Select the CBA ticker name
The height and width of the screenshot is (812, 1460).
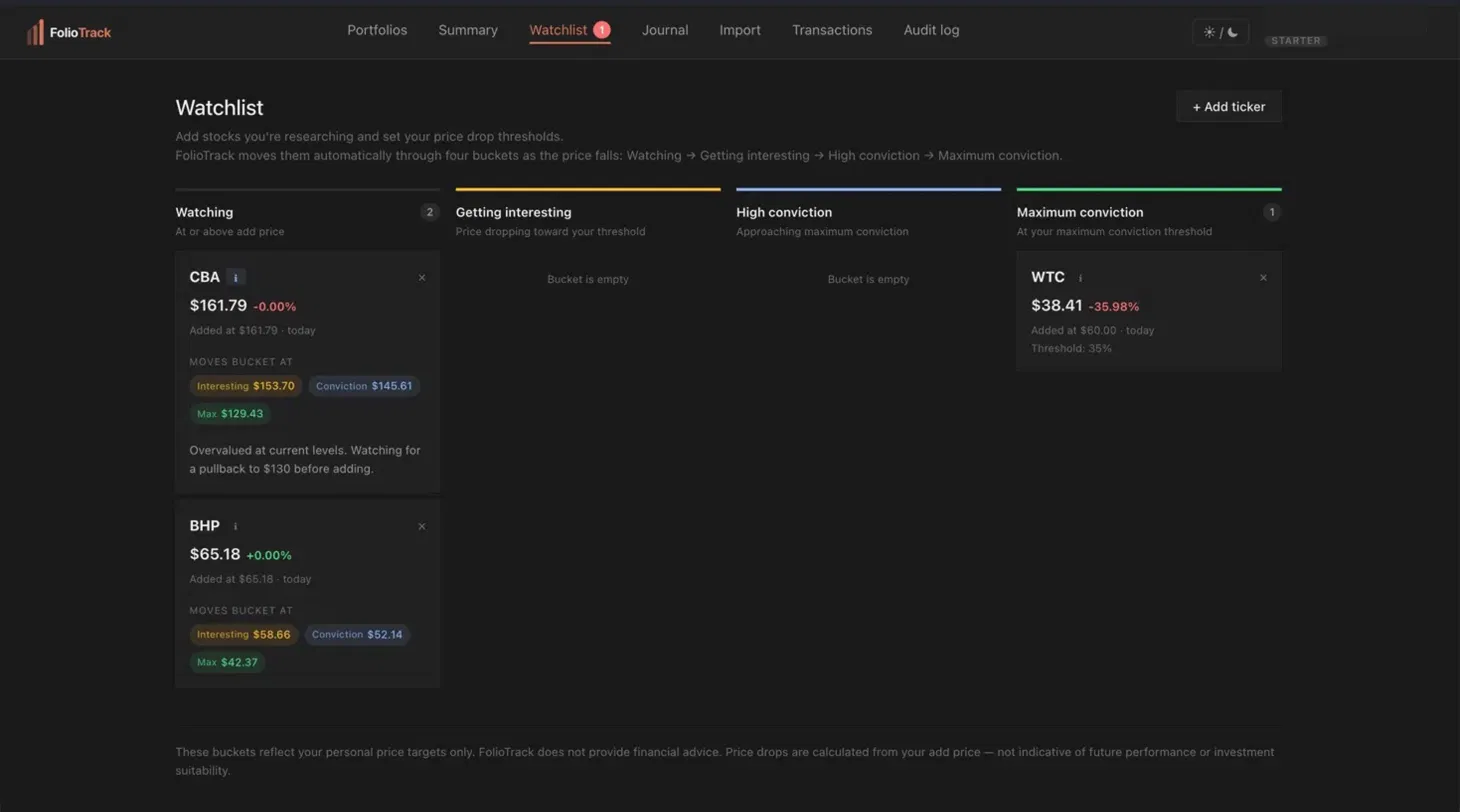pyautogui.click(x=205, y=277)
